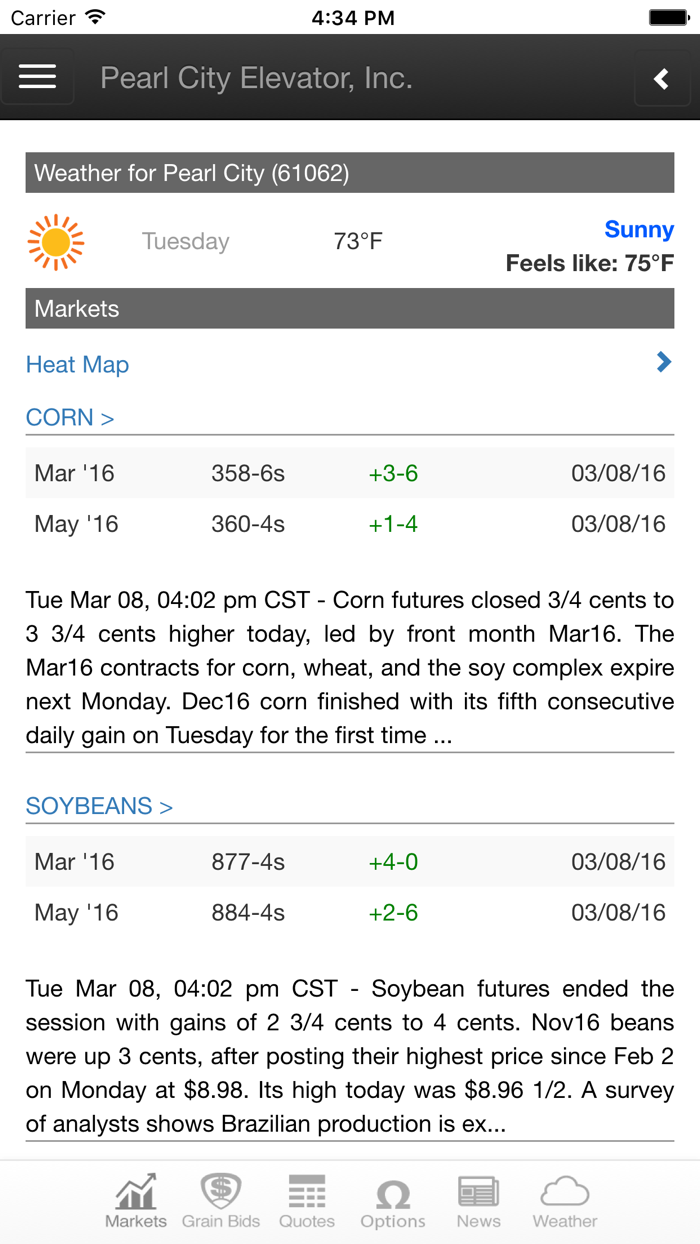Read the full soybean futures commentary
The width and height of the screenshot is (700, 1244).
click(350, 1056)
